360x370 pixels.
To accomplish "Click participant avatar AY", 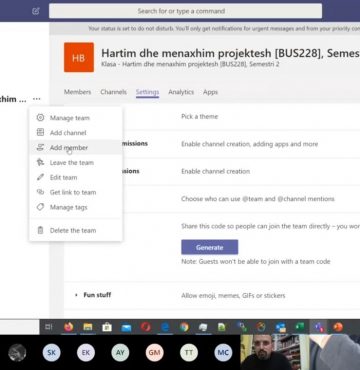I will pyautogui.click(x=120, y=352).
